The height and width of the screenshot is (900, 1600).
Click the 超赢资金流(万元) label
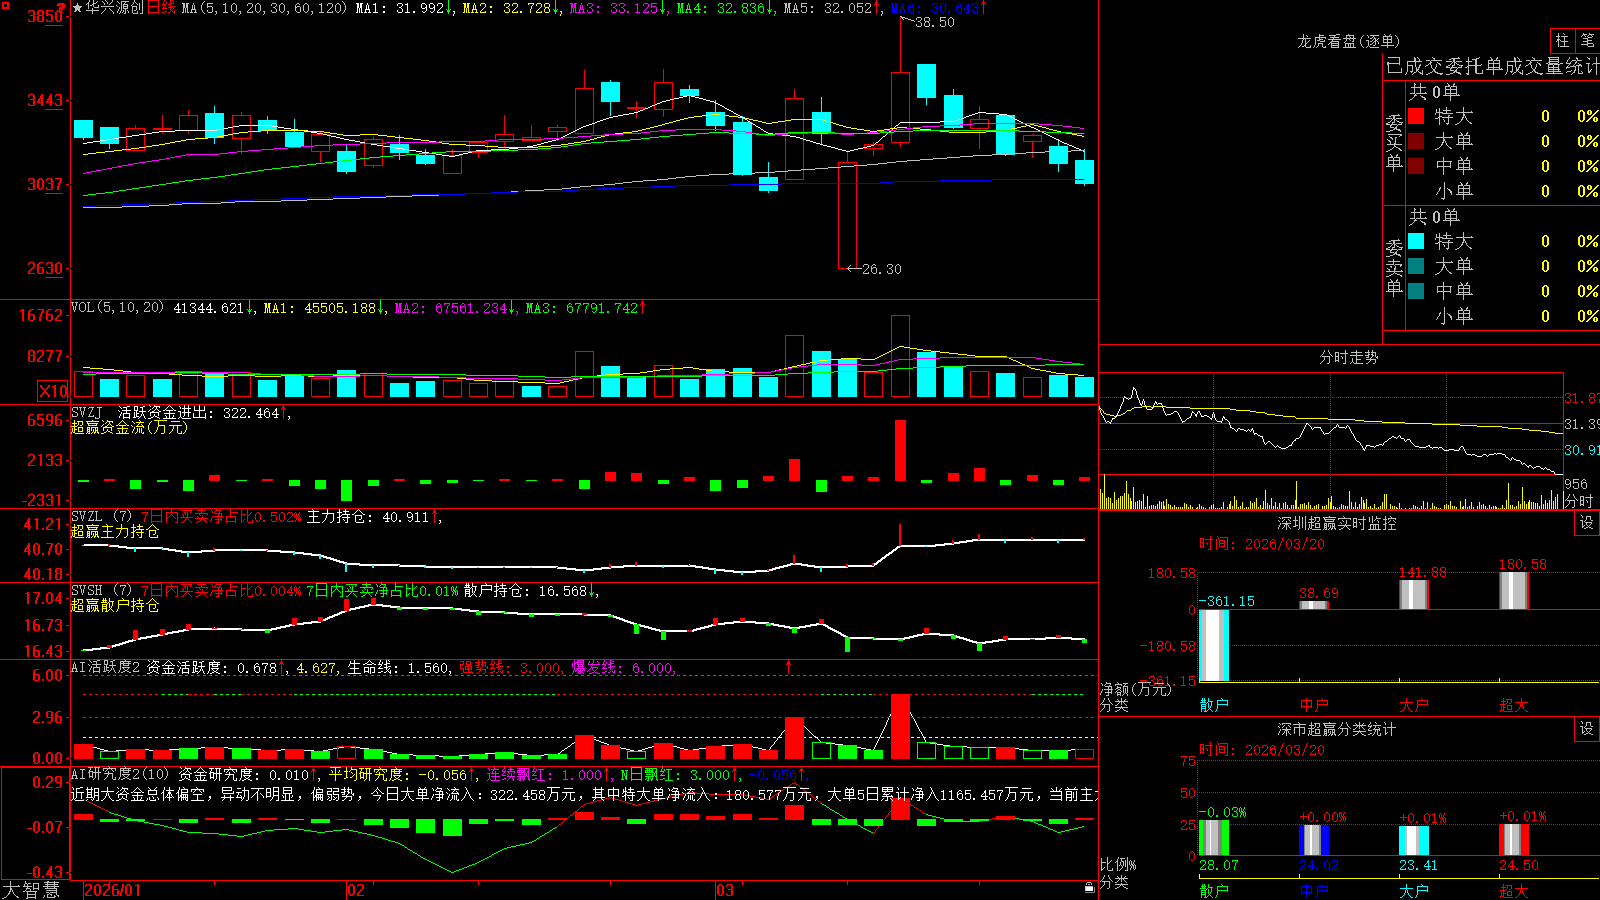click(129, 427)
